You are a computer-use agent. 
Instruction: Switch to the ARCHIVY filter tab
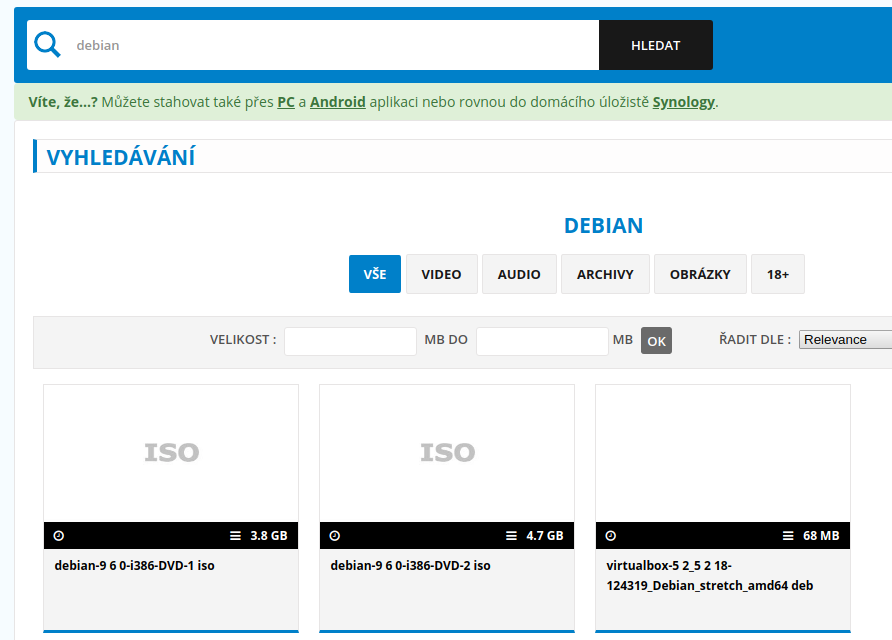[605, 274]
